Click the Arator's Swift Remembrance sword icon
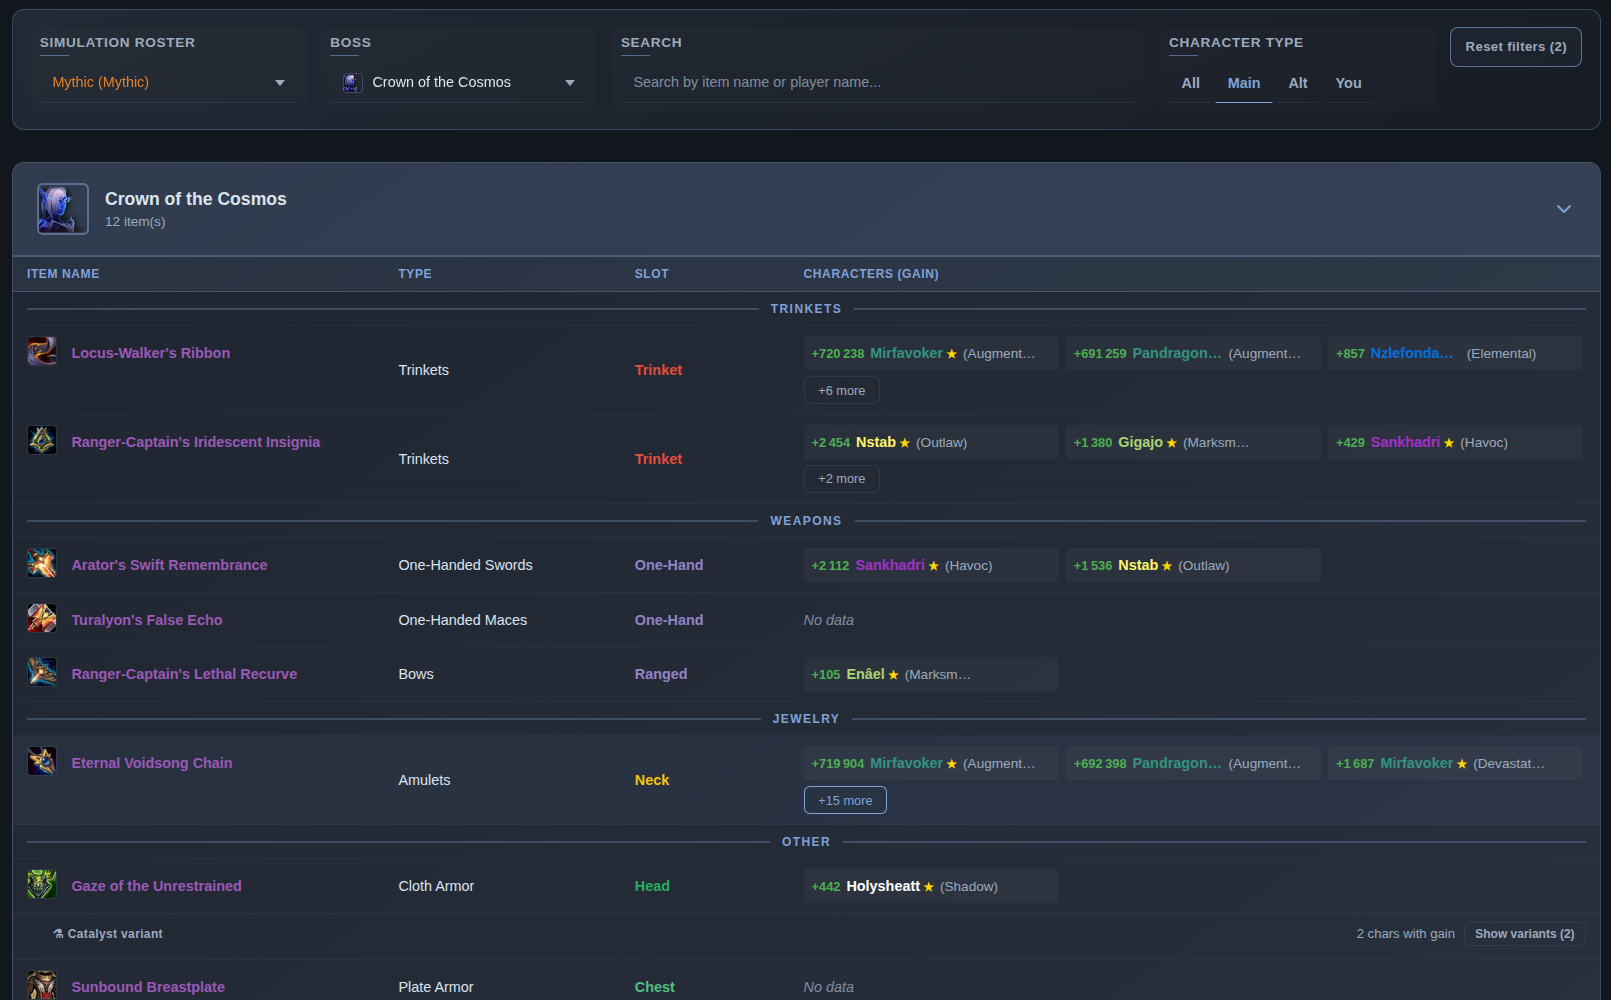This screenshot has width=1611, height=1000. pyautogui.click(x=42, y=563)
